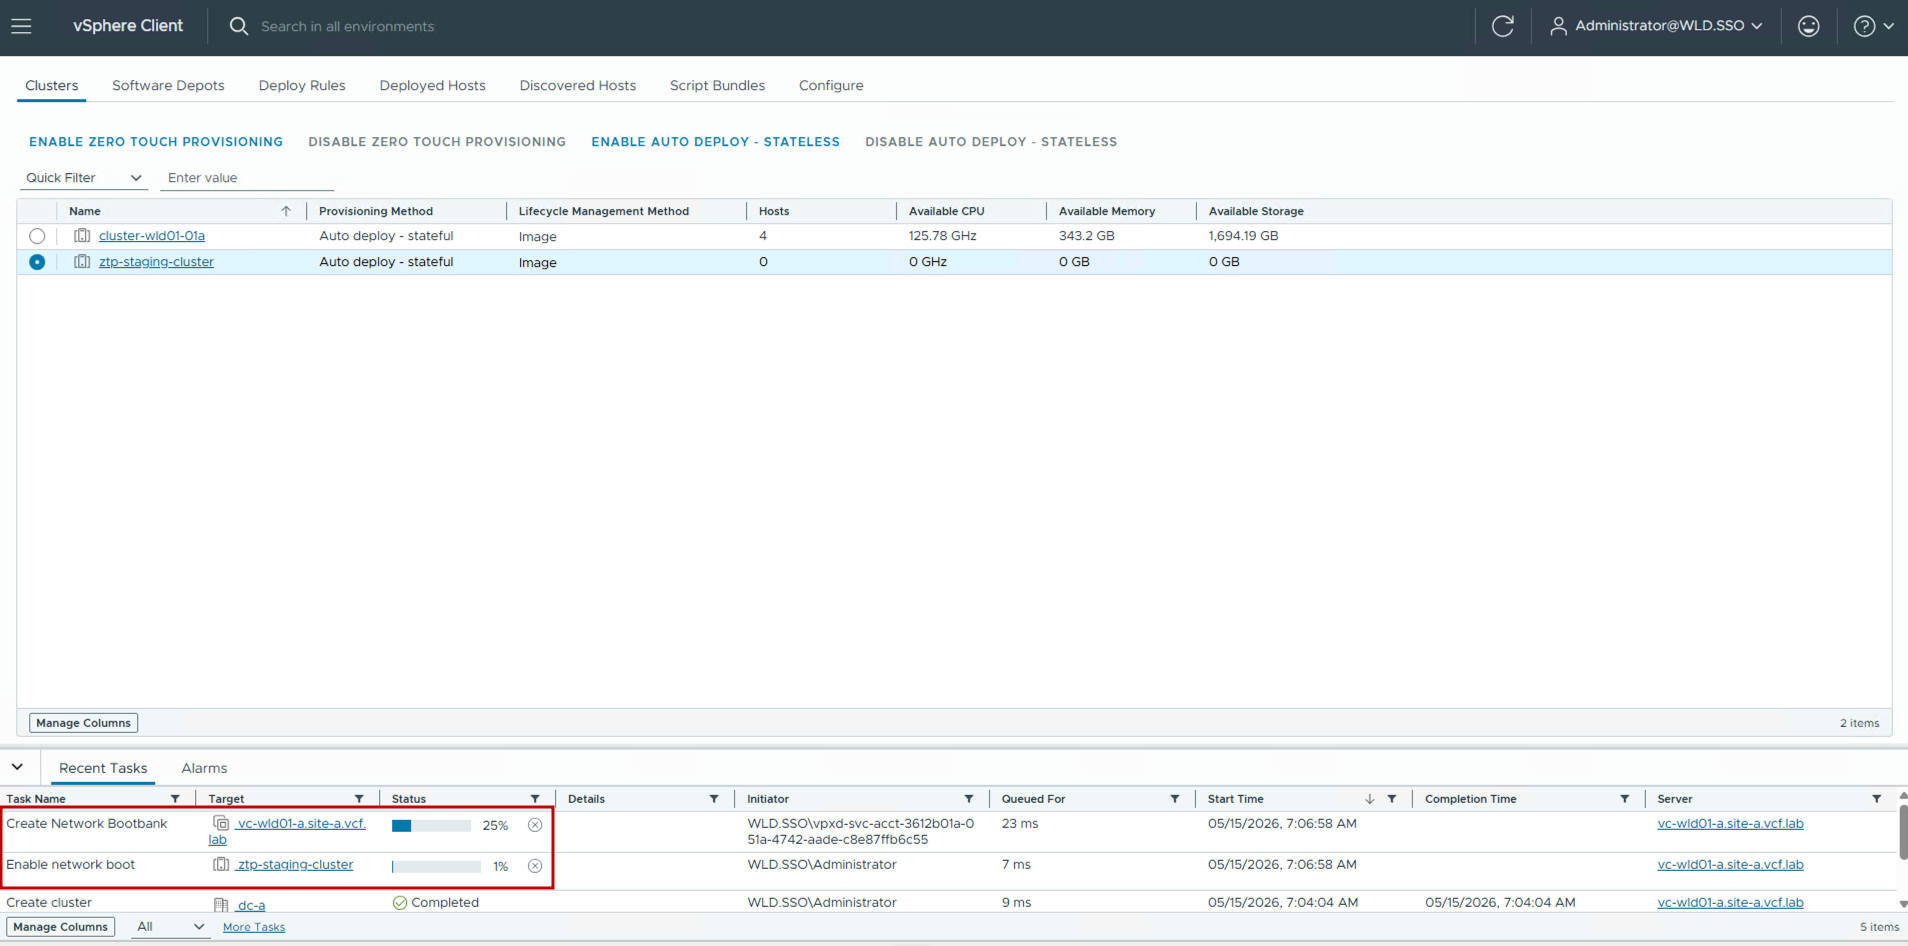Filter the Details column in tasks
The width and height of the screenshot is (1908, 946).
point(714,799)
